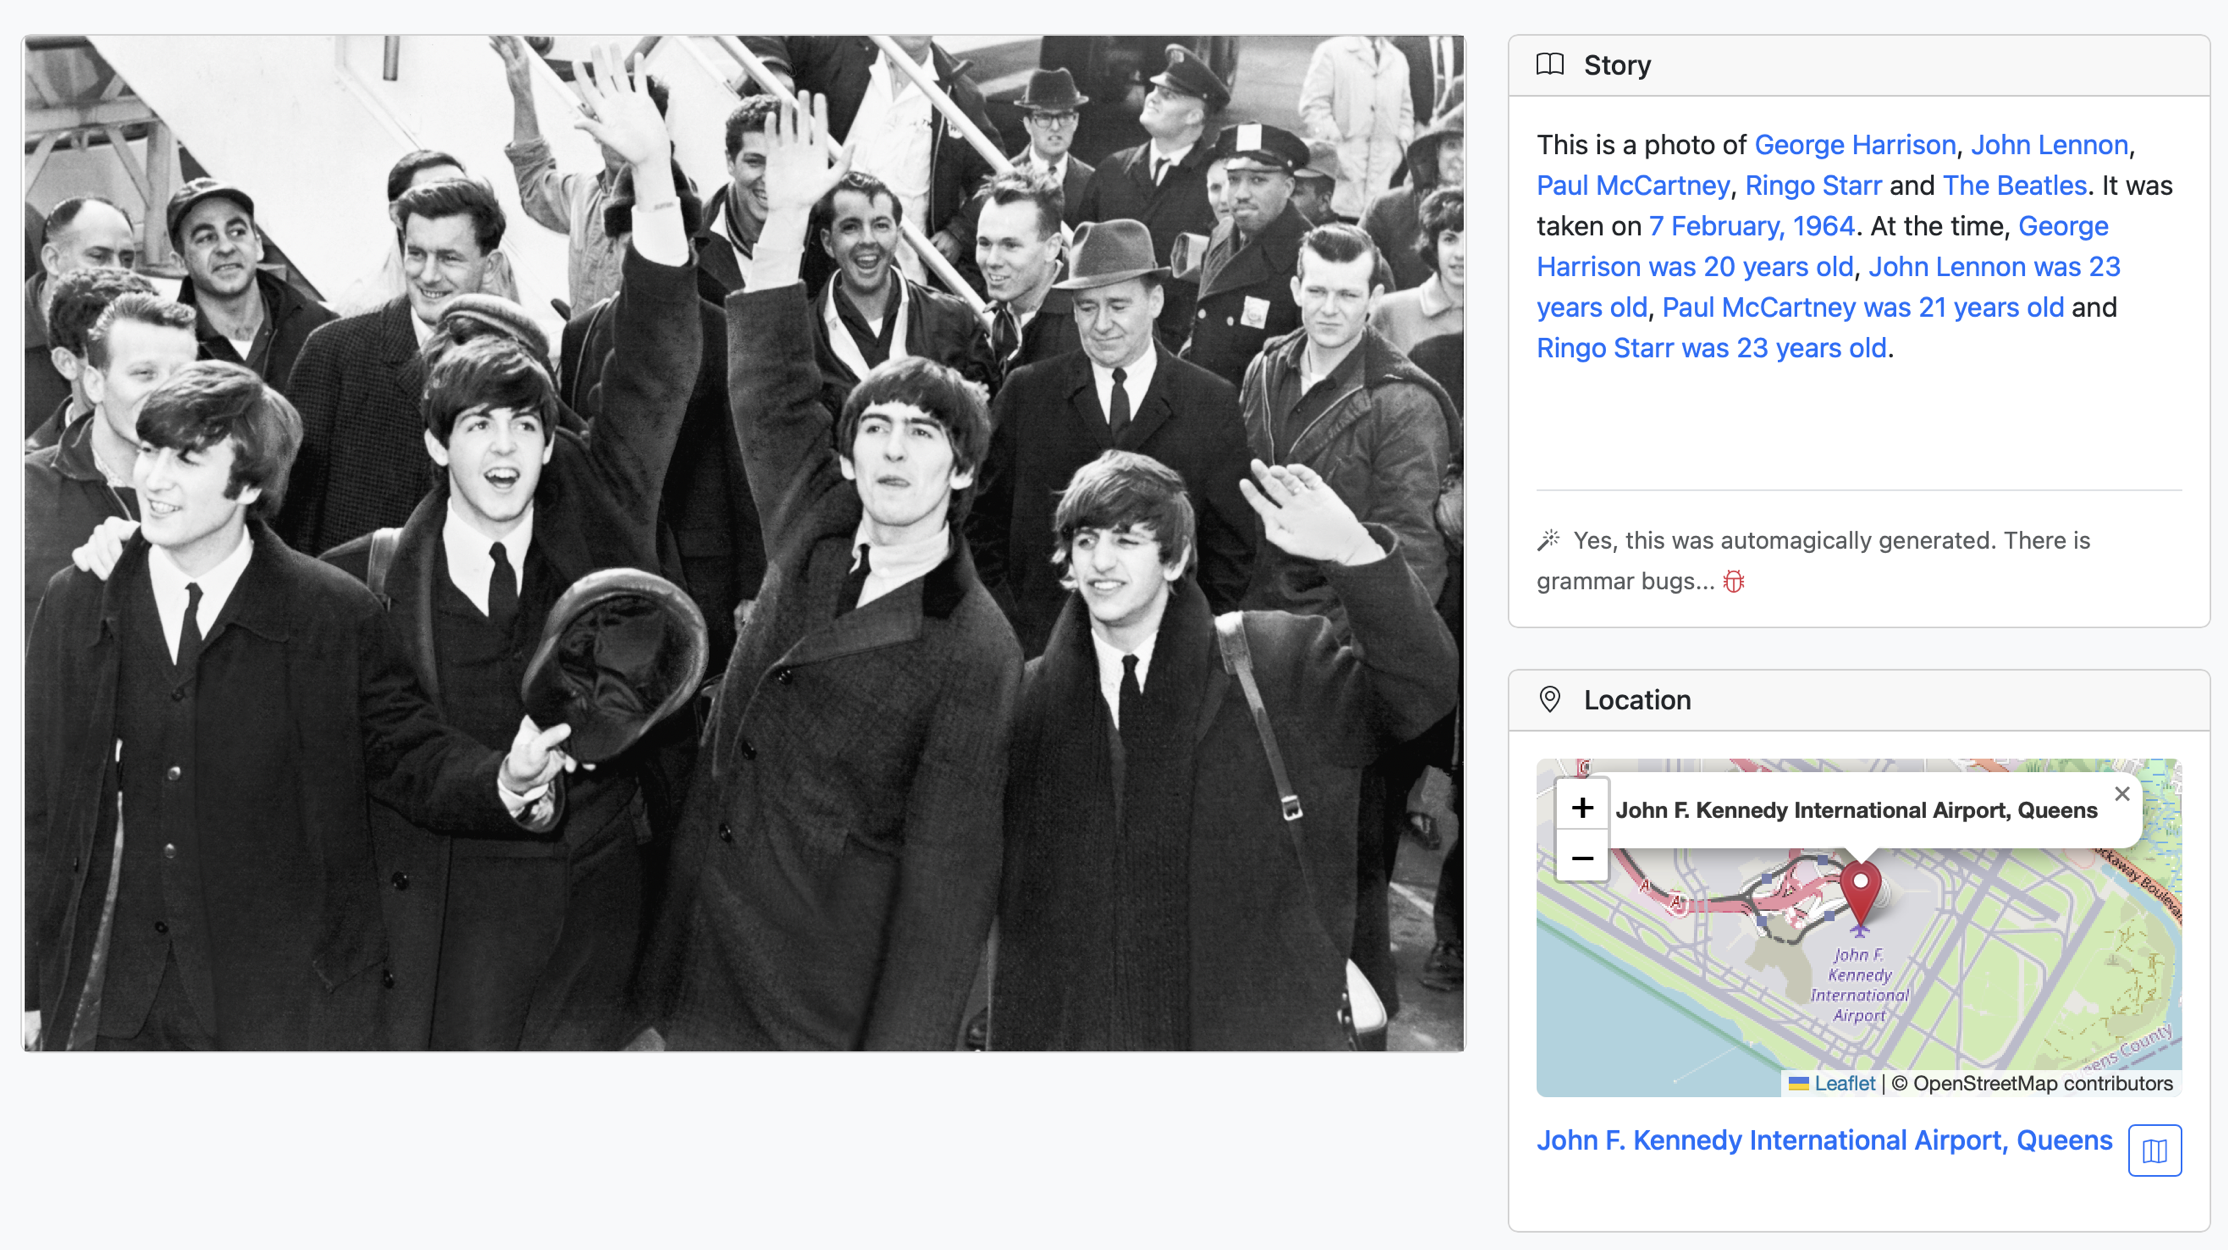Image resolution: width=2228 pixels, height=1250 pixels.
Task: Click the magic wand icon before the disclaimer
Action: (1548, 538)
